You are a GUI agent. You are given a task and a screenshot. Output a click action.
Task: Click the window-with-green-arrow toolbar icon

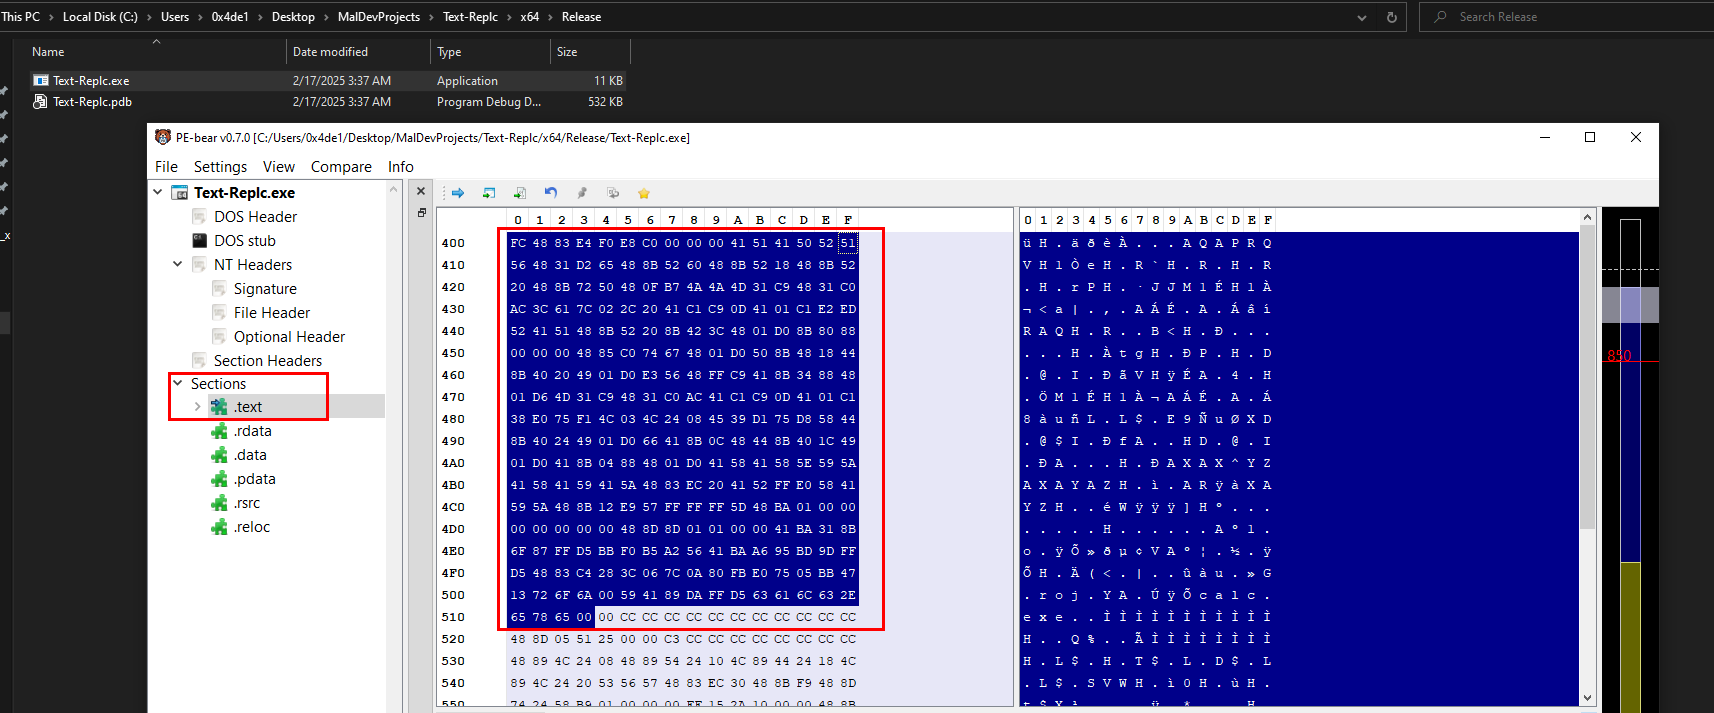pos(489,193)
